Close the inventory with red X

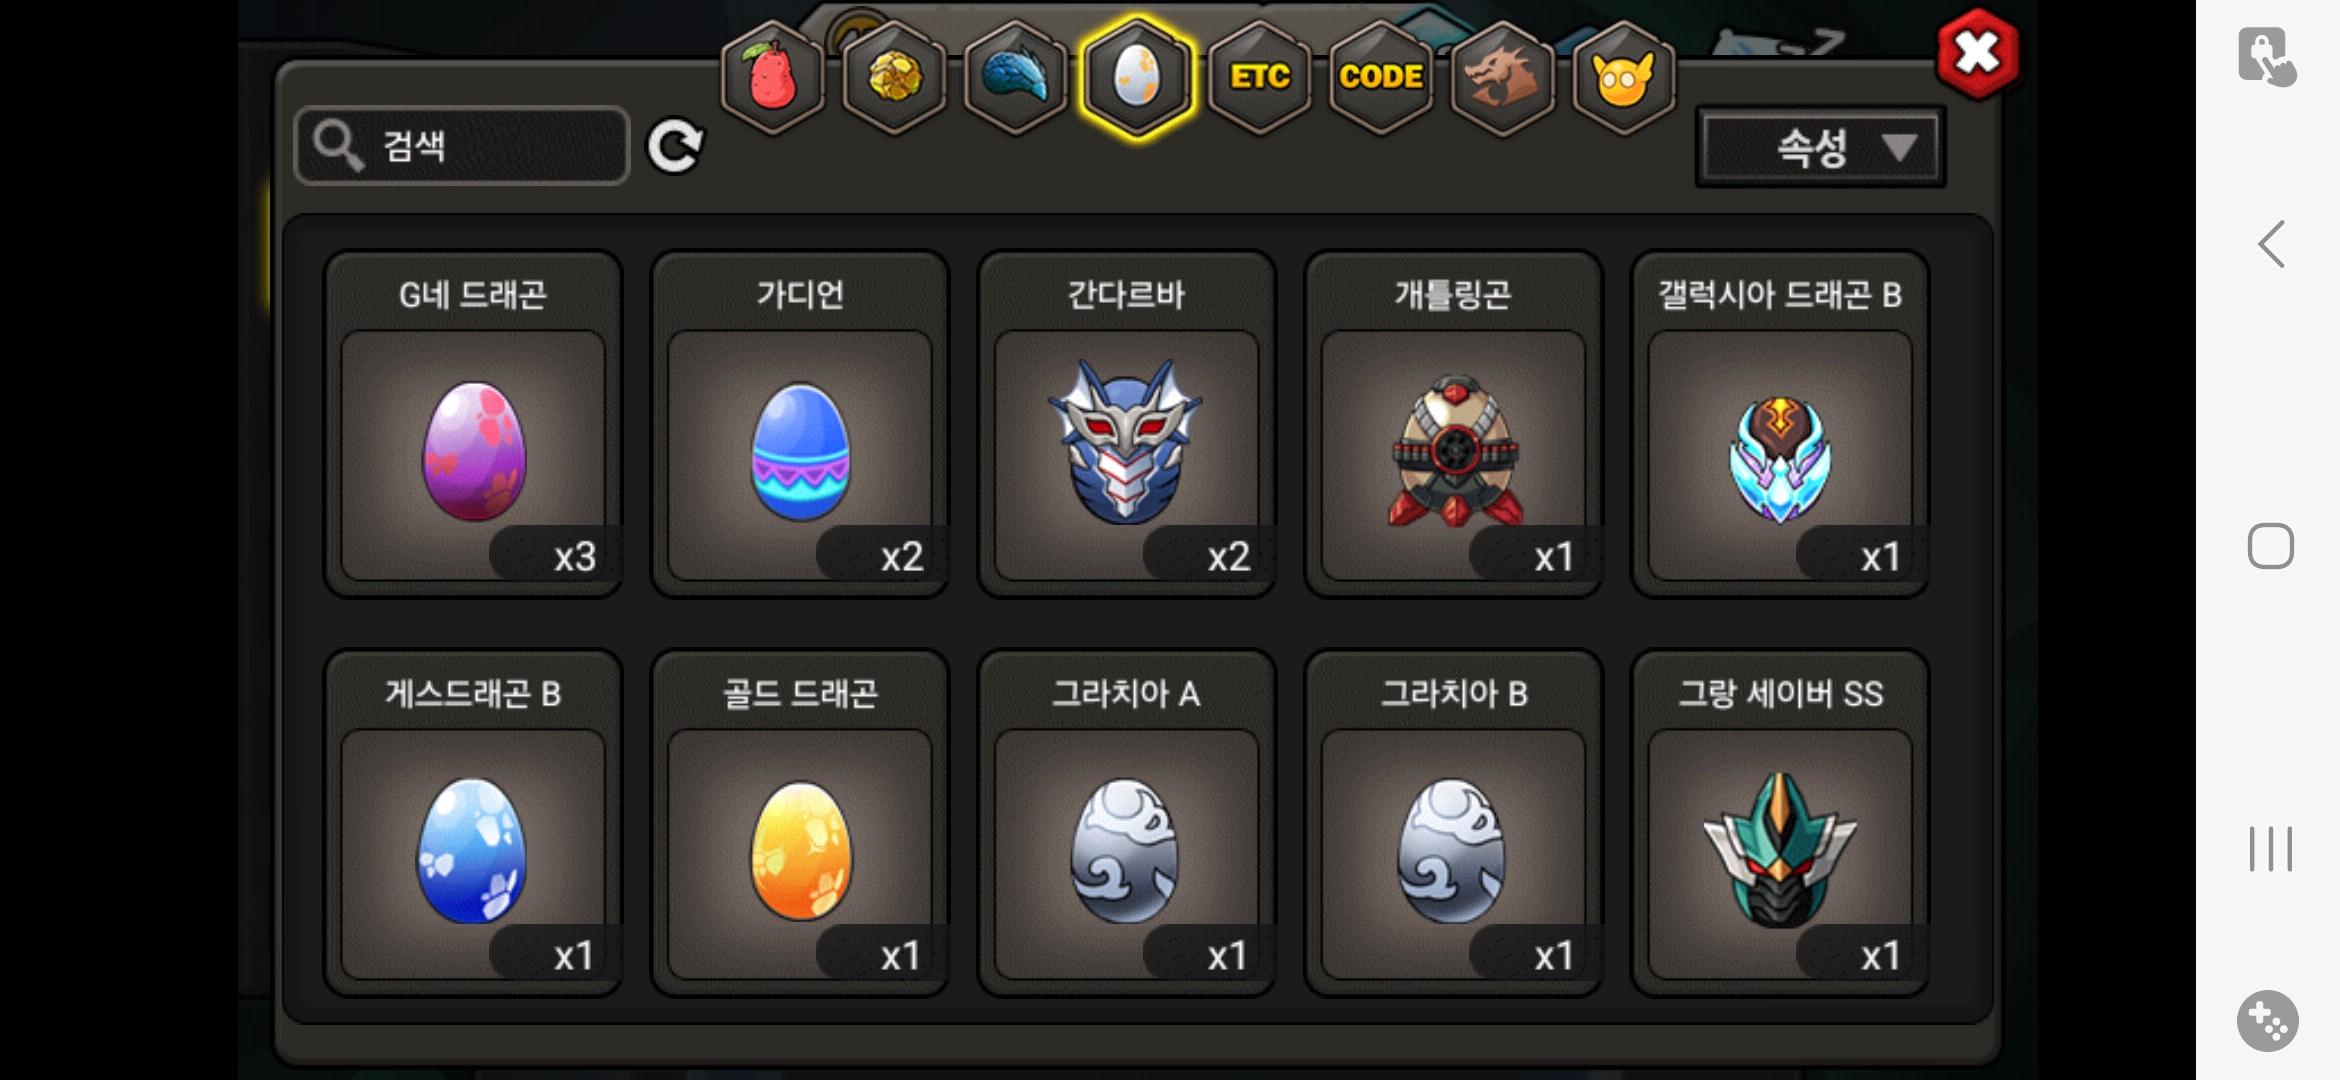click(1977, 53)
